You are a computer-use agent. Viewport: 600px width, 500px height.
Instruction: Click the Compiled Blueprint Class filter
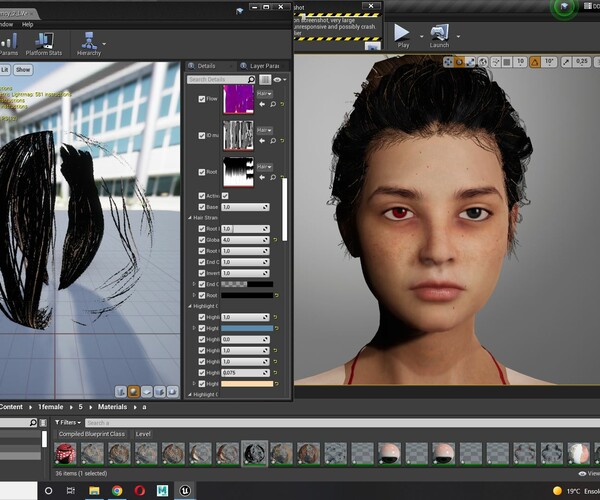coord(92,434)
